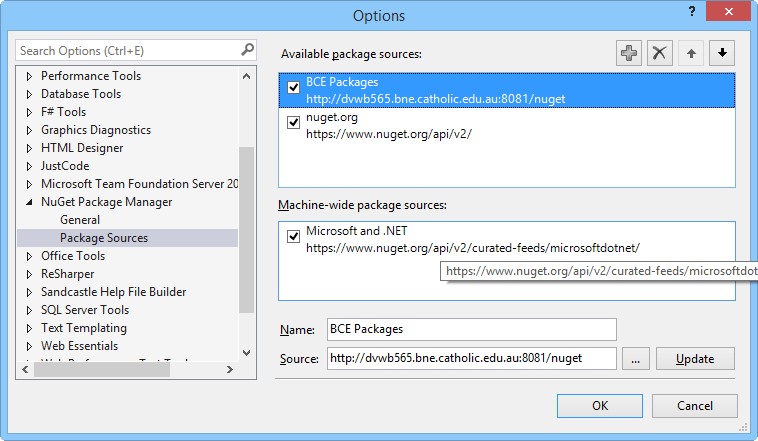The image size is (758, 441).
Task: Click the browse ellipsis button
Action: click(x=635, y=358)
